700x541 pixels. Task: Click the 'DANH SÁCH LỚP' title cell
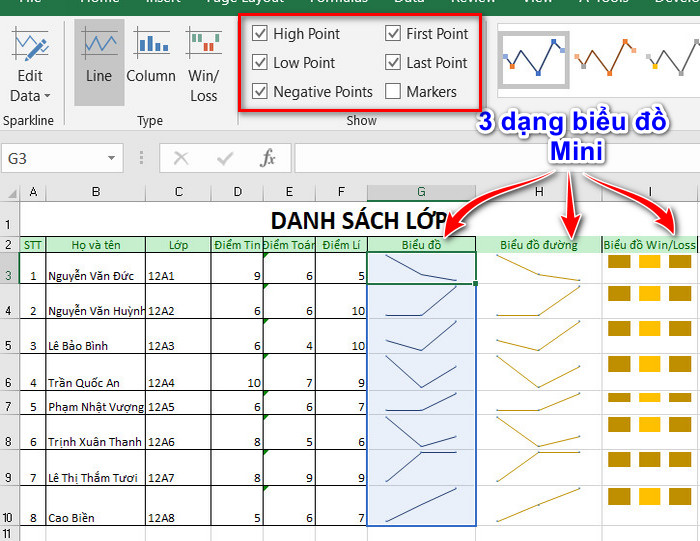358,220
